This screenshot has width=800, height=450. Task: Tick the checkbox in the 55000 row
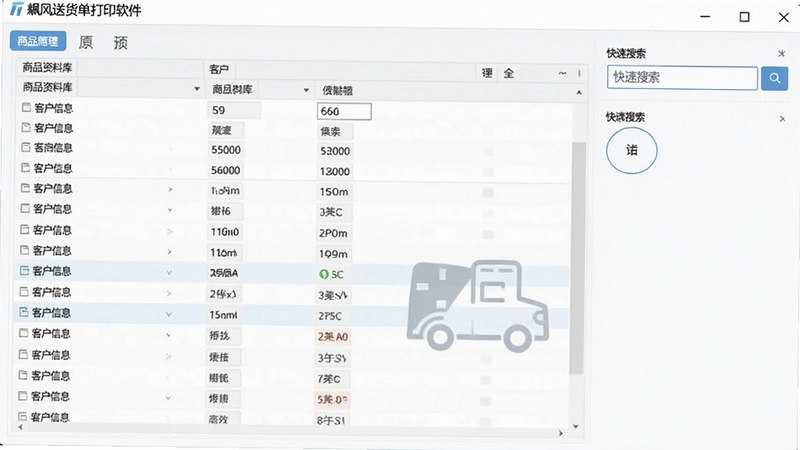click(26, 147)
